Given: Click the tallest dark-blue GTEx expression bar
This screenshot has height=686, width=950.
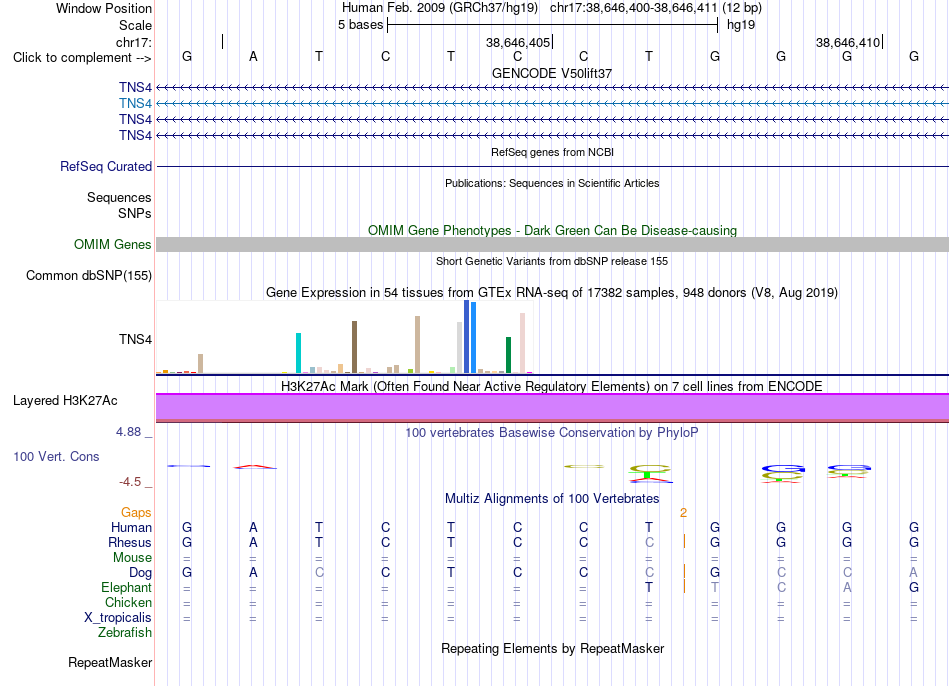Looking at the screenshot, I should pyautogui.click(x=467, y=336).
